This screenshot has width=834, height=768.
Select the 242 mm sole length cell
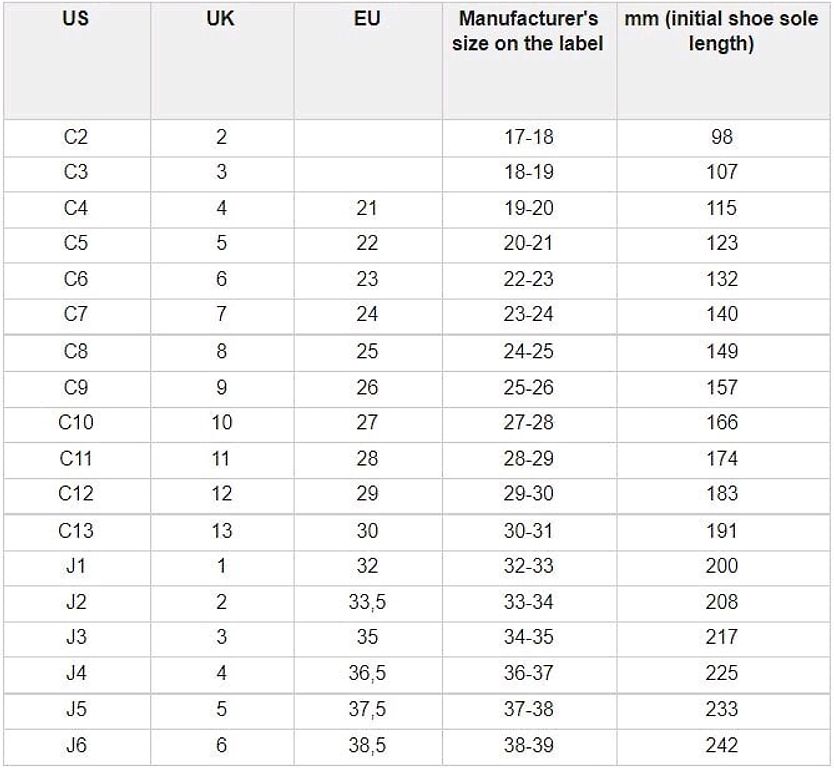(x=722, y=746)
